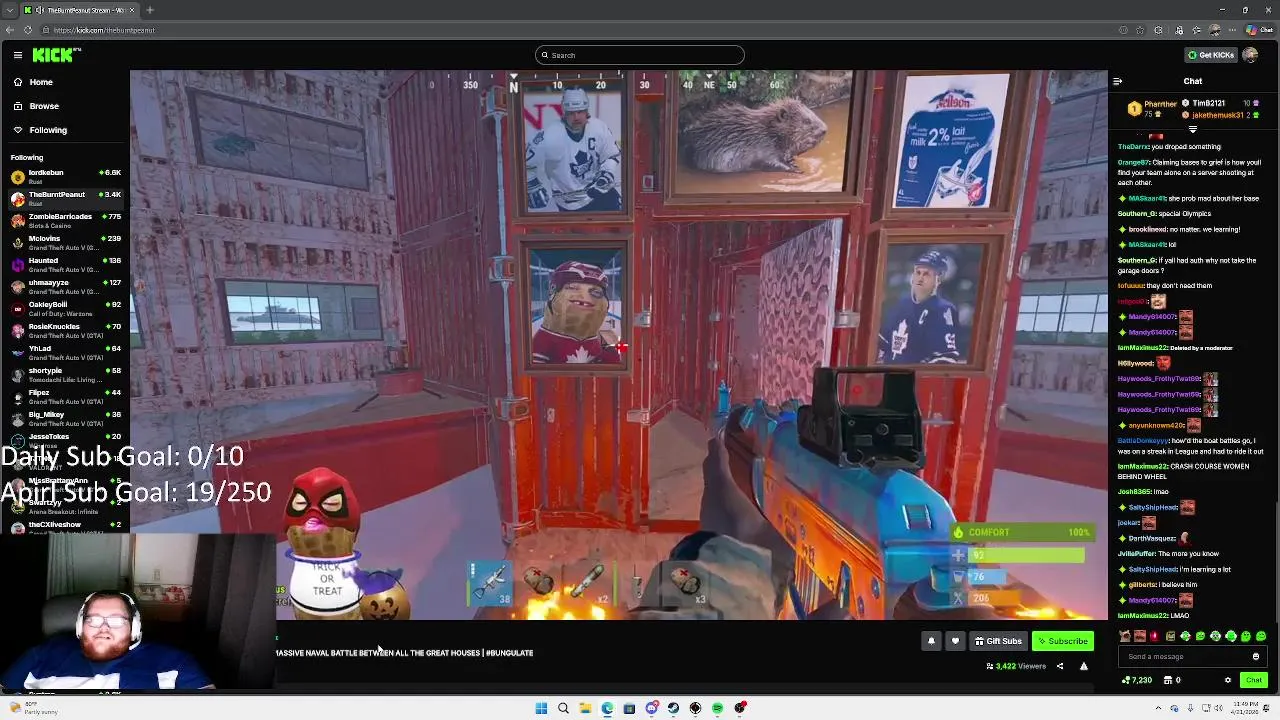1280x720 pixels.
Task: Pick the red gem emote in quick row
Action: (1155, 636)
